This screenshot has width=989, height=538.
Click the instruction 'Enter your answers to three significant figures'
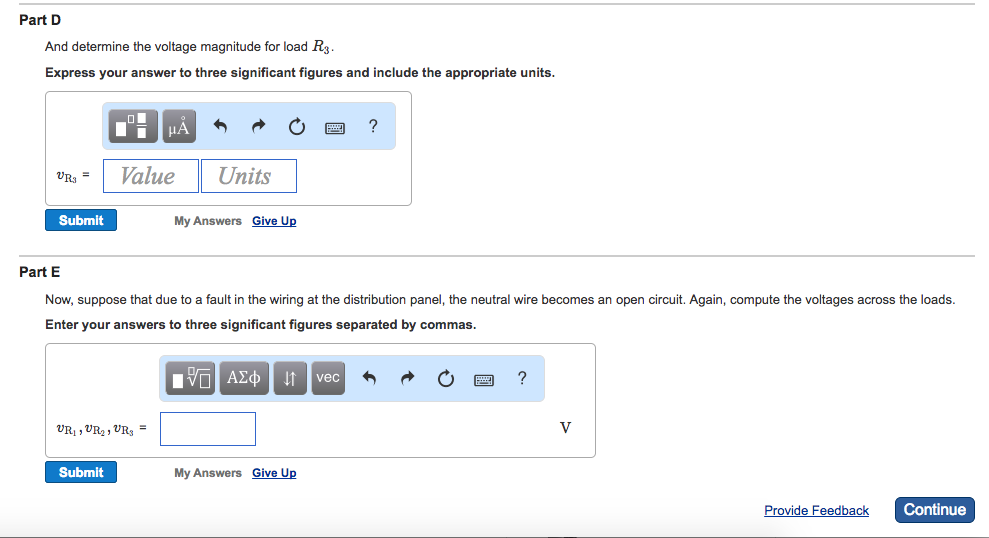pos(260,325)
